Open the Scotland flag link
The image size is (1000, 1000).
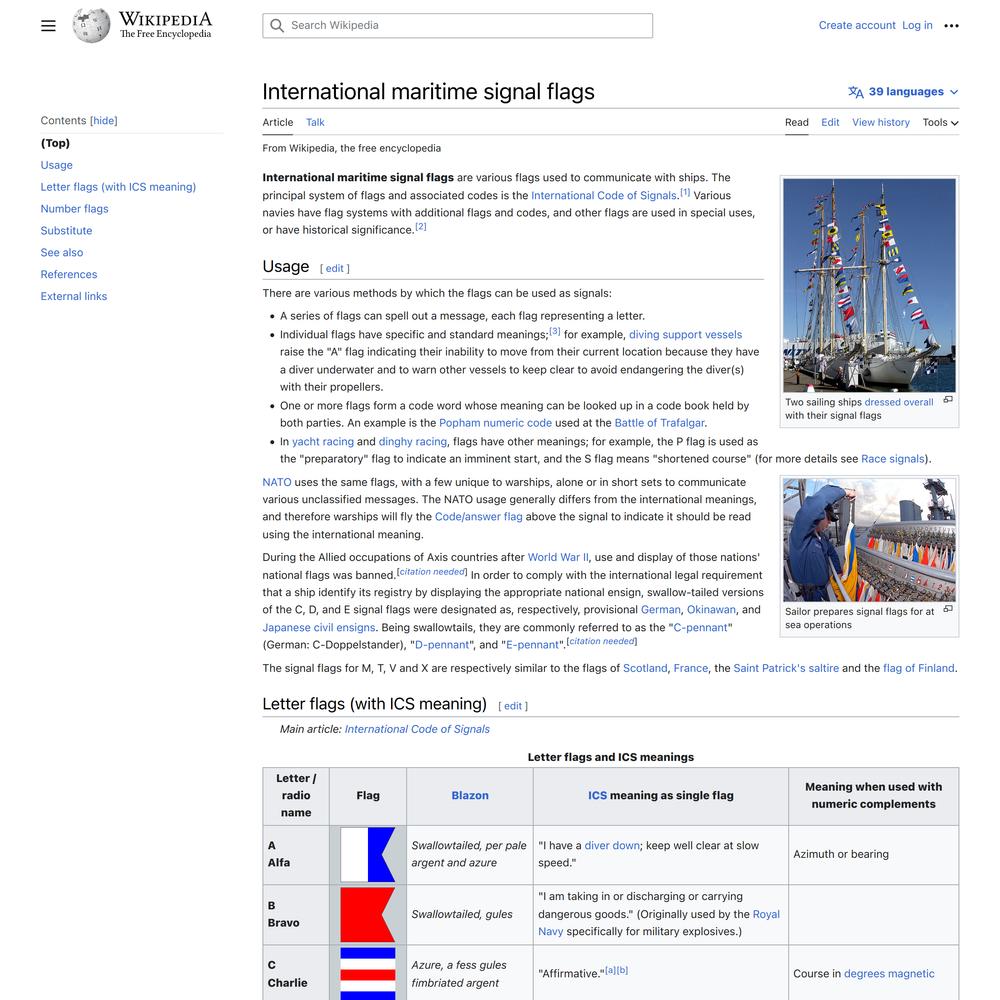(645, 668)
